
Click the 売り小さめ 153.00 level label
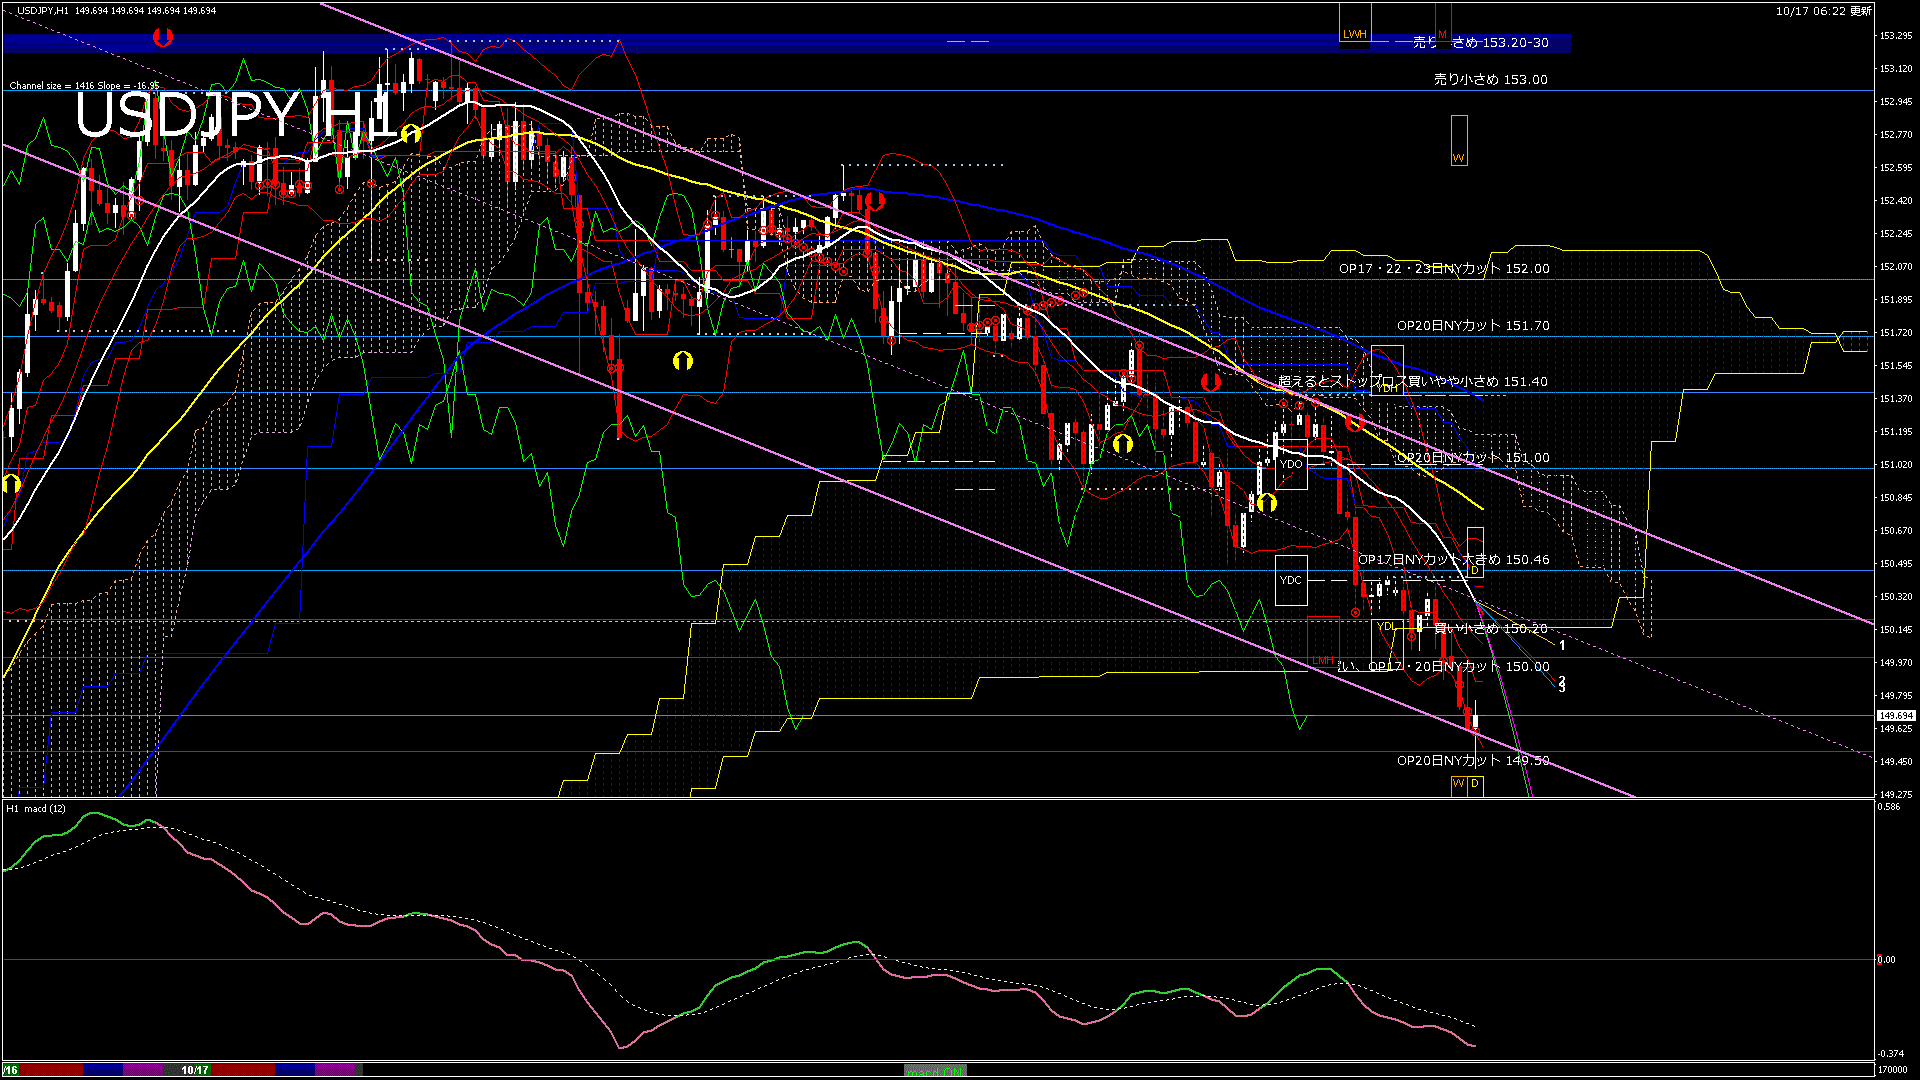click(x=1490, y=79)
